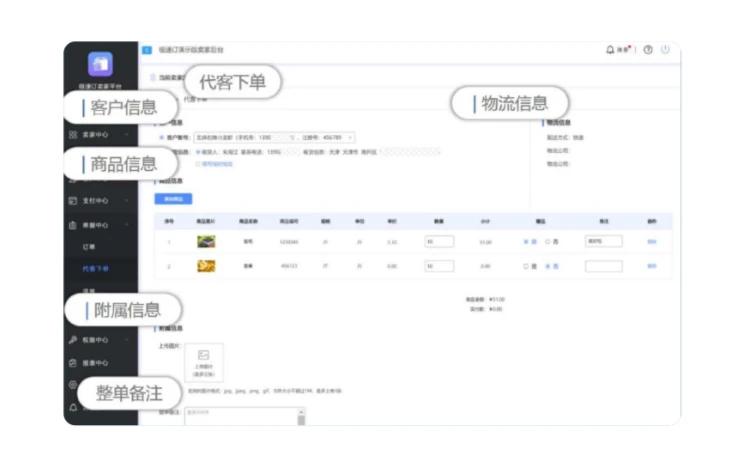Expand the 权限中心 sidebar chevron

click(127, 340)
